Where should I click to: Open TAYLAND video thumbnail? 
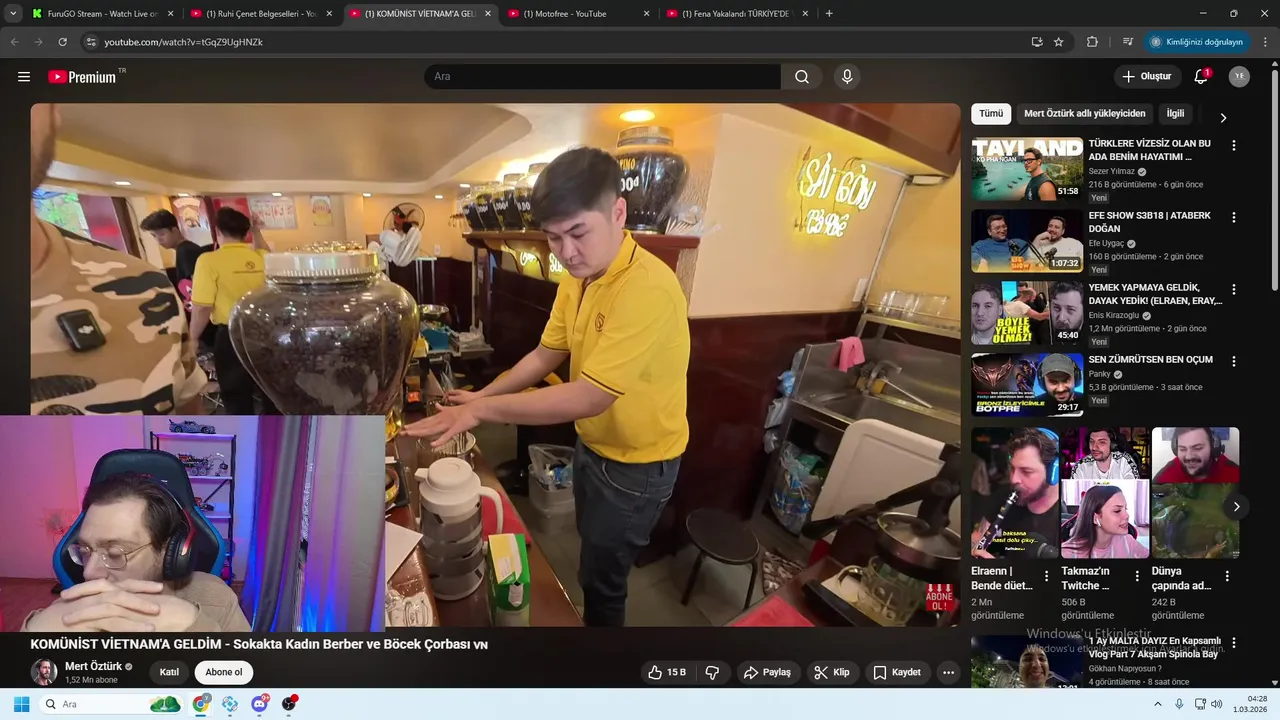tap(1027, 169)
